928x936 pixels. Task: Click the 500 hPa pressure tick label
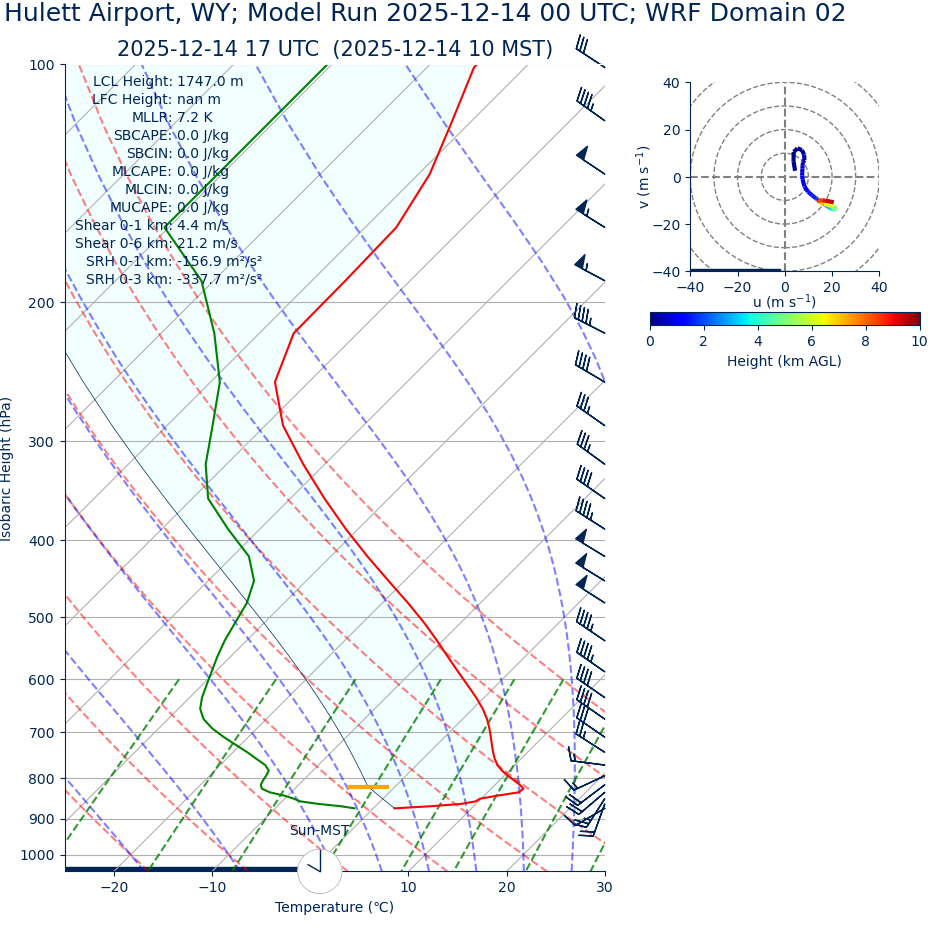42,618
